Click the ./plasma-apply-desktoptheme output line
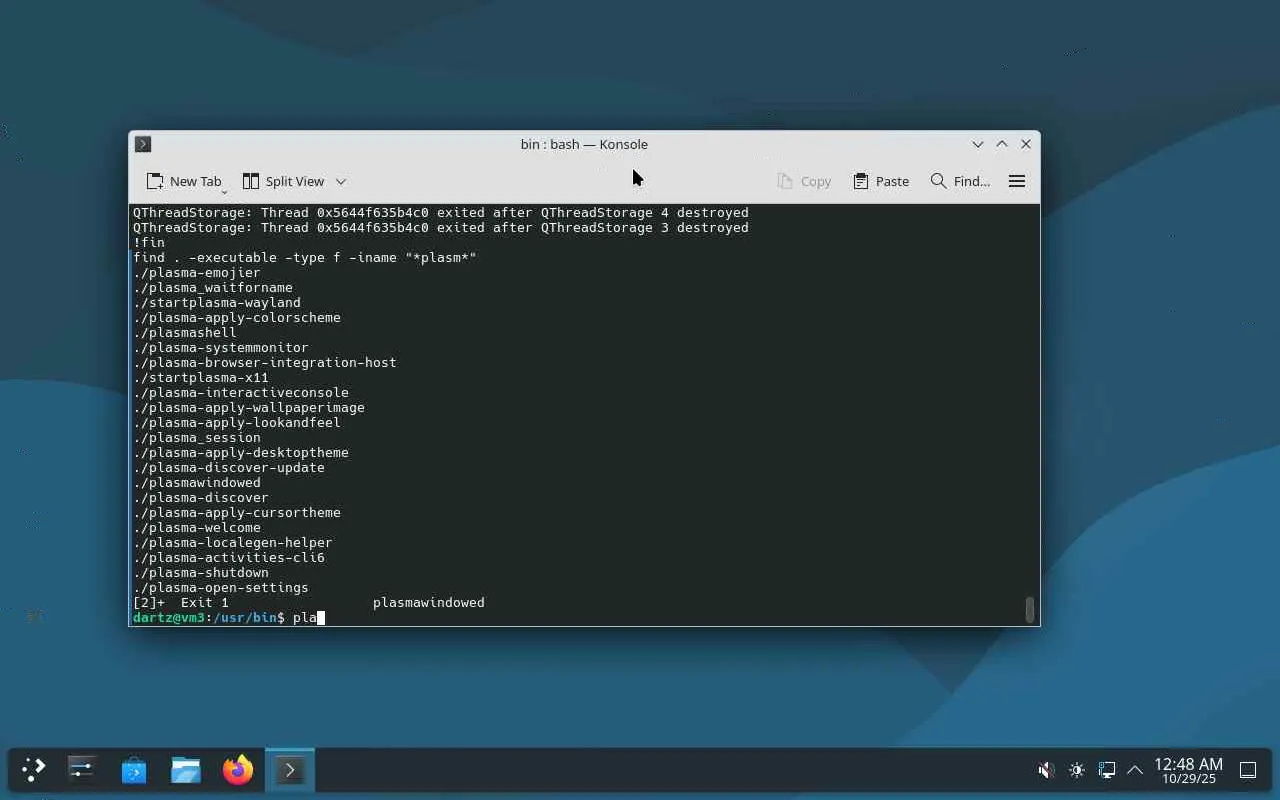Screen dimensions: 1280x800 point(241,453)
